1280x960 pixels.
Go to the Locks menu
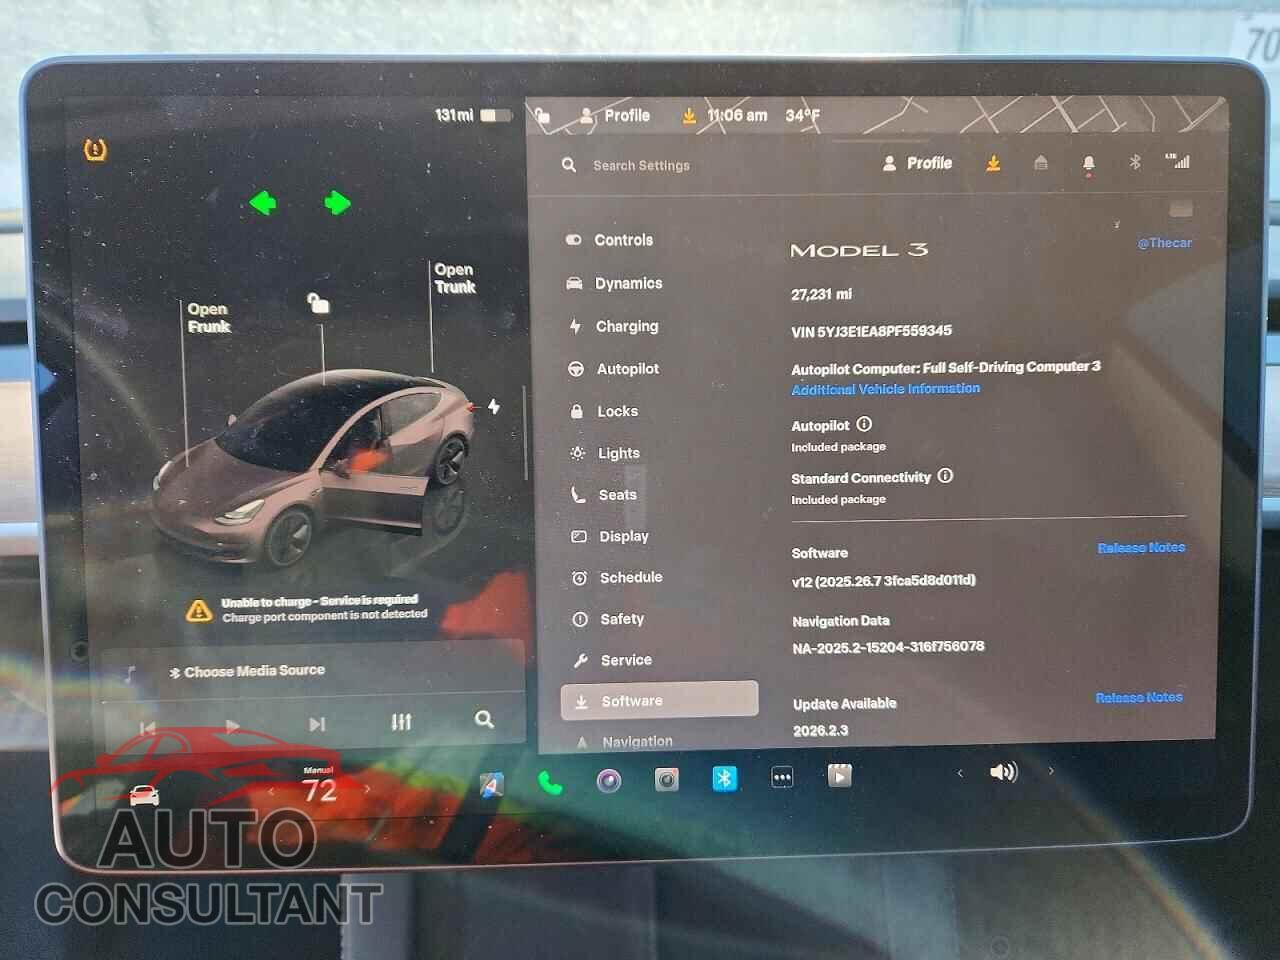(604, 411)
